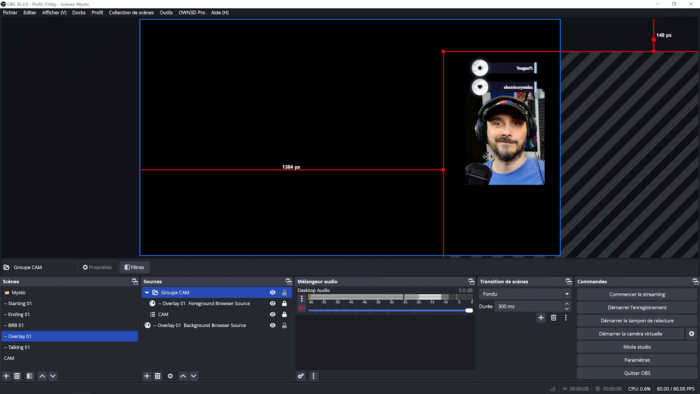Lock Overlay 01 Background Browser Source

284,325
